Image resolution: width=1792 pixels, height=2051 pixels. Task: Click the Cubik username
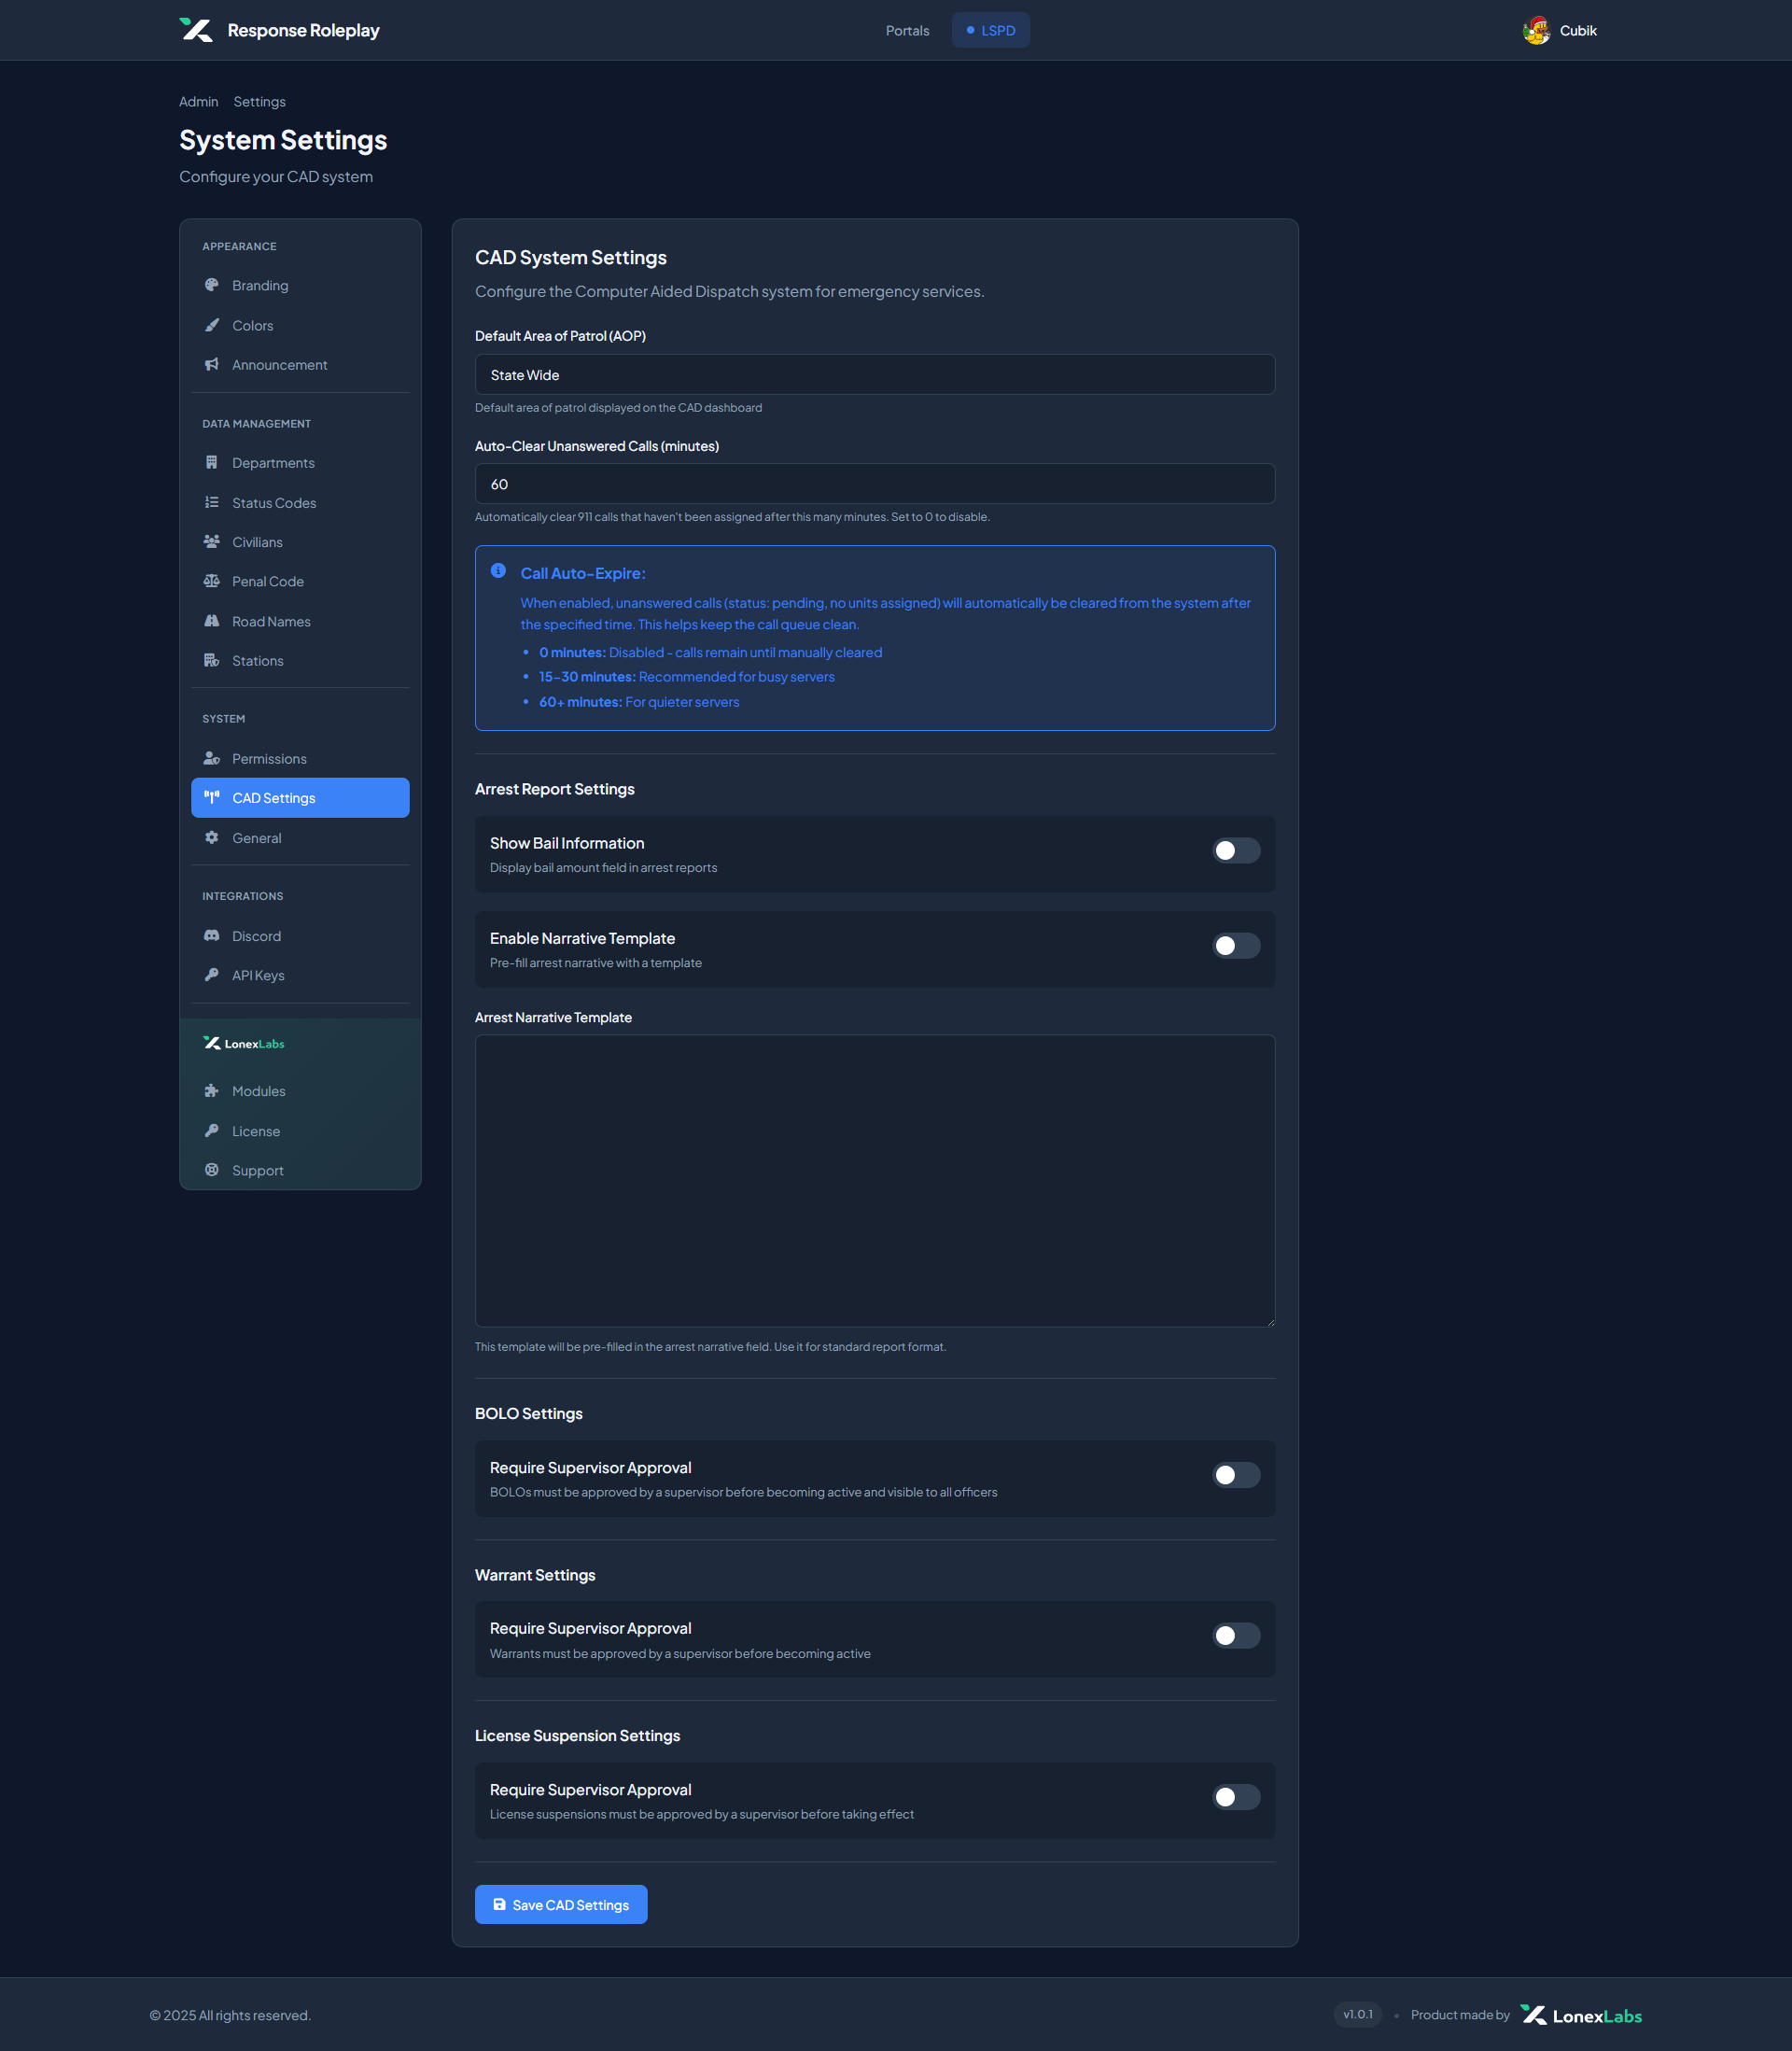click(1578, 30)
